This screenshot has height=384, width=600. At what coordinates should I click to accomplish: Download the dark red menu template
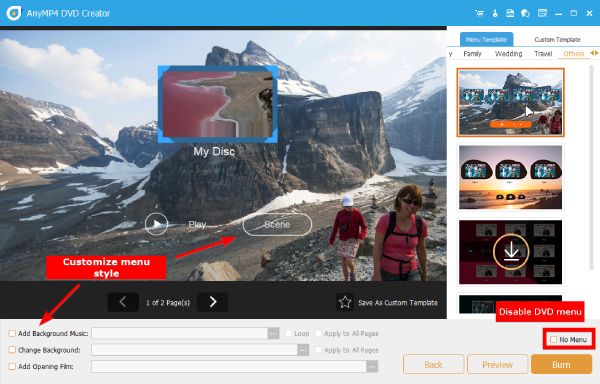coord(511,252)
